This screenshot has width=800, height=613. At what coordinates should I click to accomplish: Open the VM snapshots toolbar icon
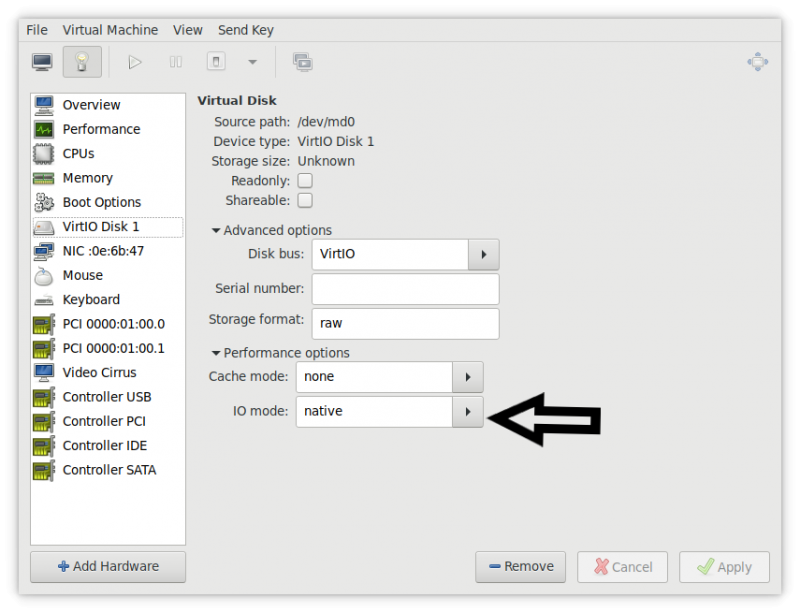pos(302,61)
